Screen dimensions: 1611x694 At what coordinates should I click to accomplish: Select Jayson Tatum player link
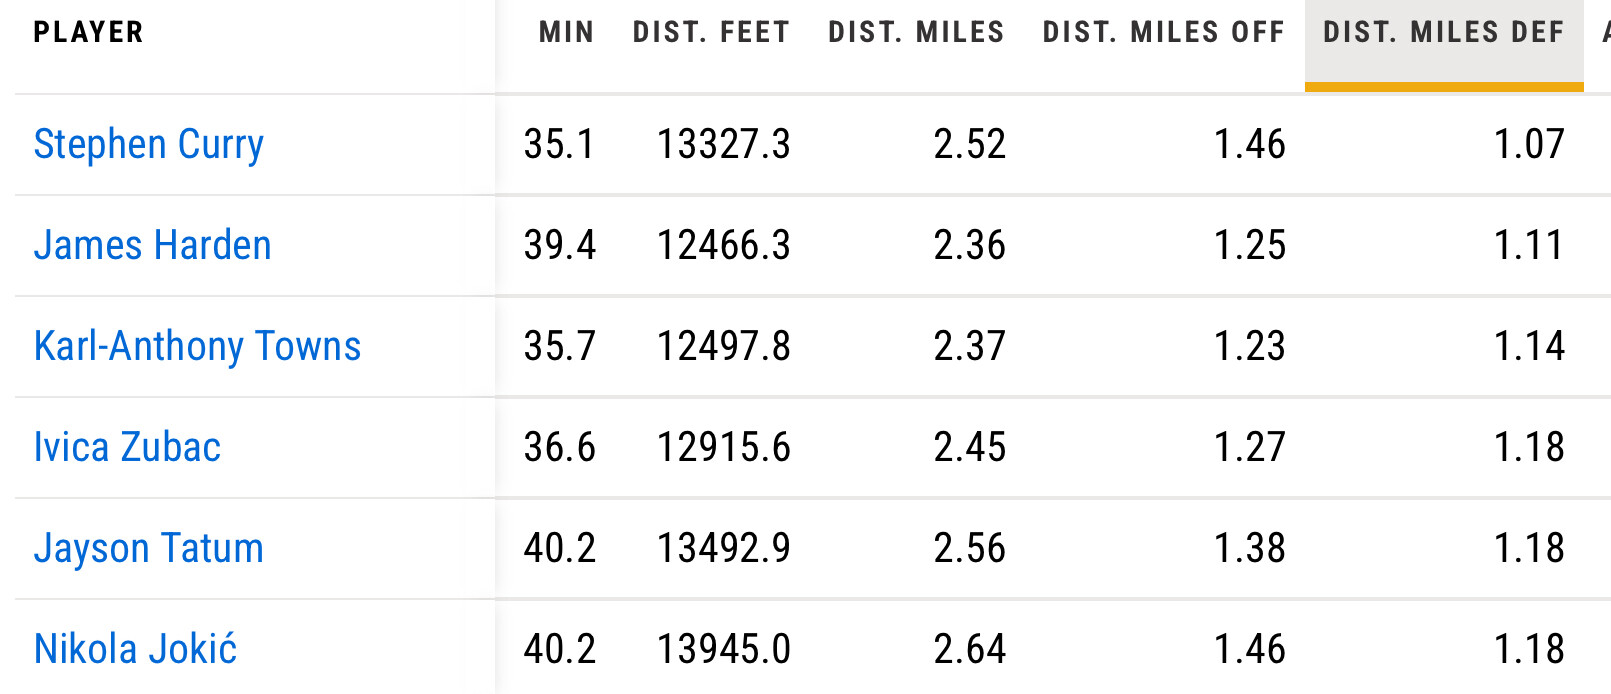(x=148, y=549)
